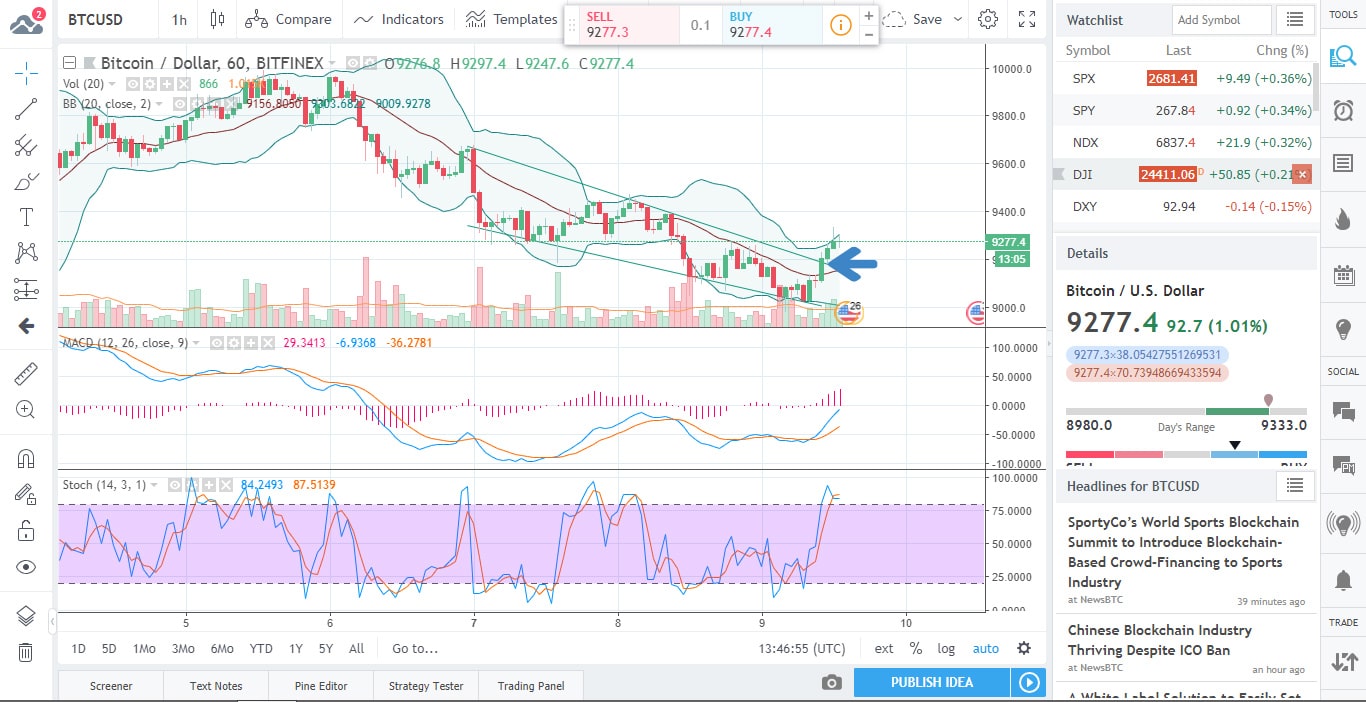Open the order panel arrows icon

point(1343,661)
